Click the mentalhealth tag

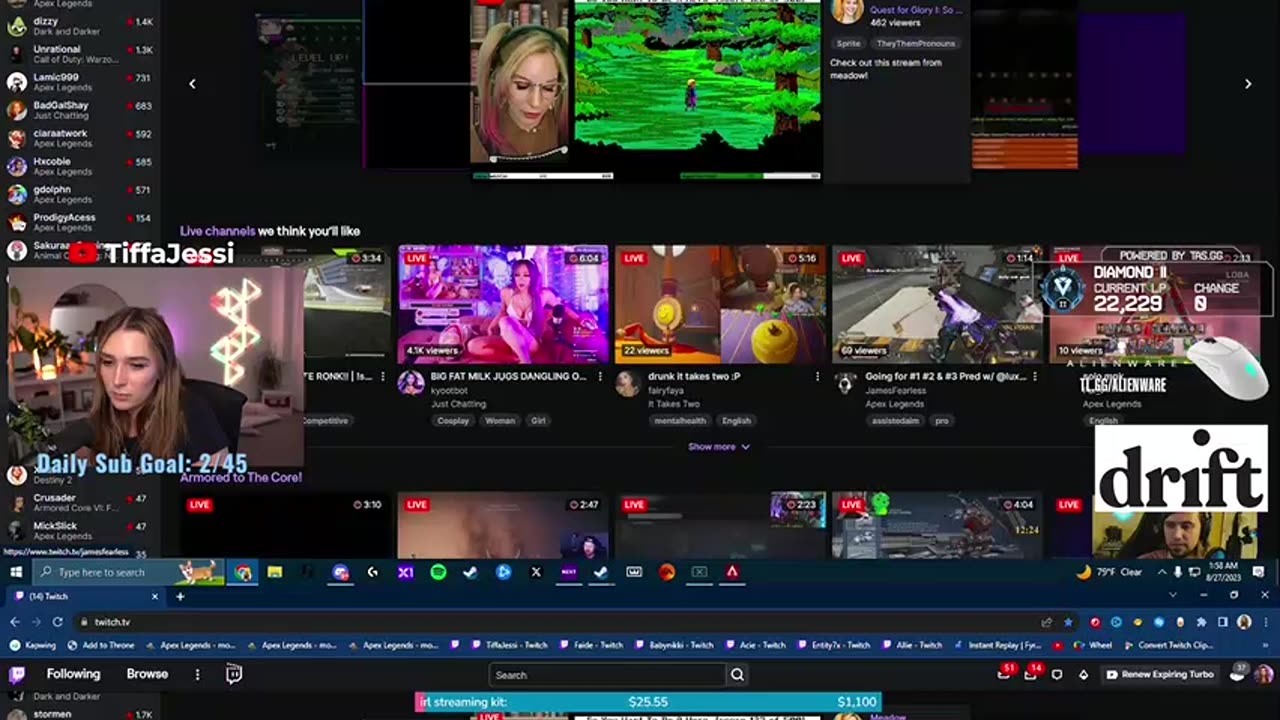coord(681,421)
